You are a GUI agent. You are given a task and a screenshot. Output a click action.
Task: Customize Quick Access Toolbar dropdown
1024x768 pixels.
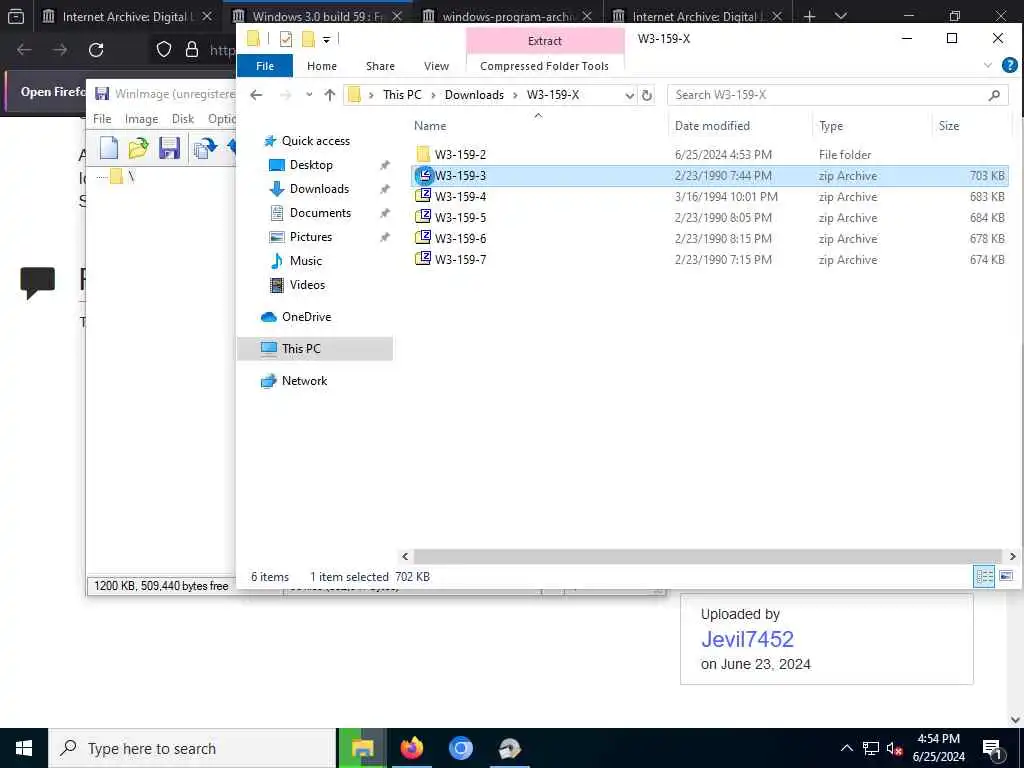327,40
